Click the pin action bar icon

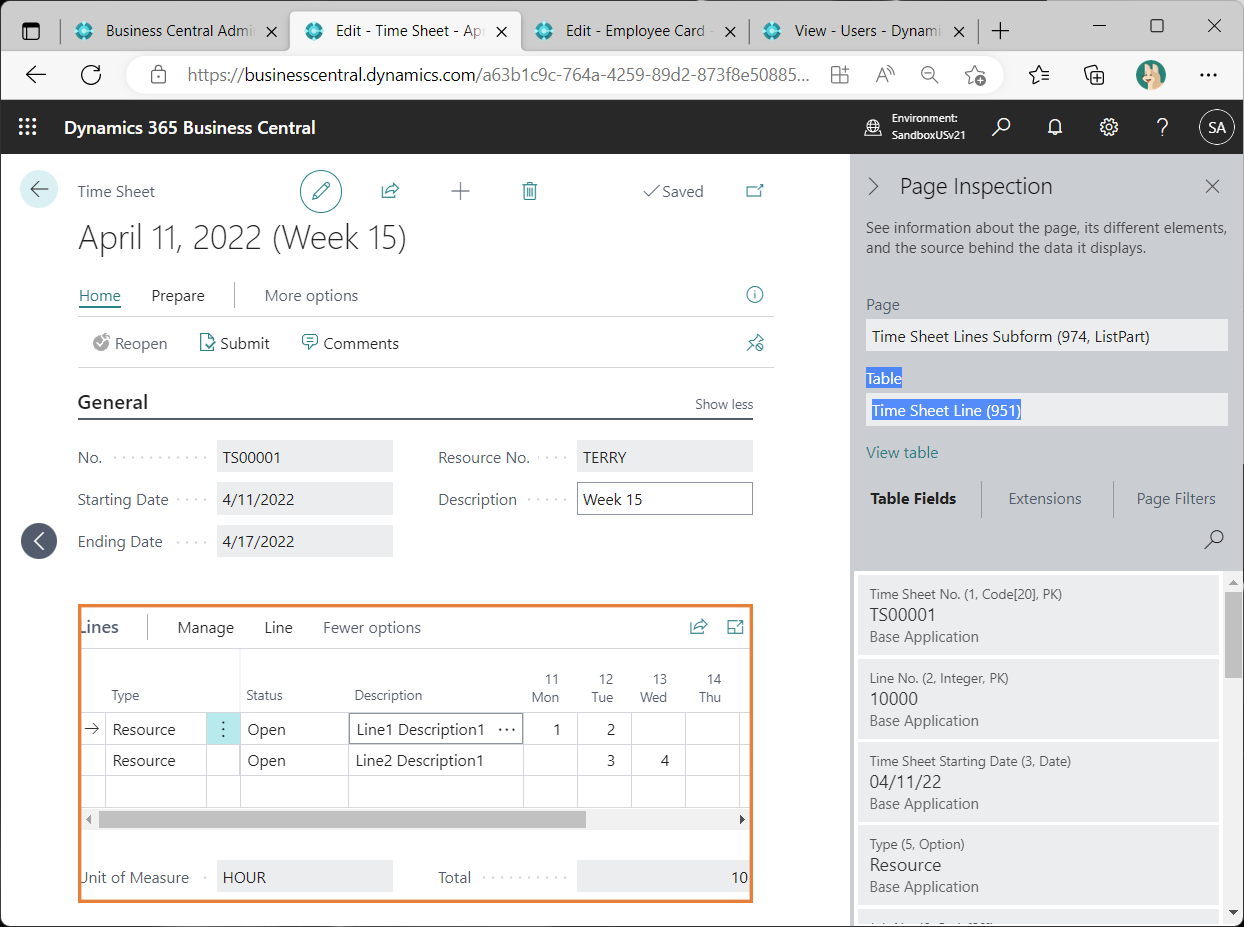pos(755,343)
